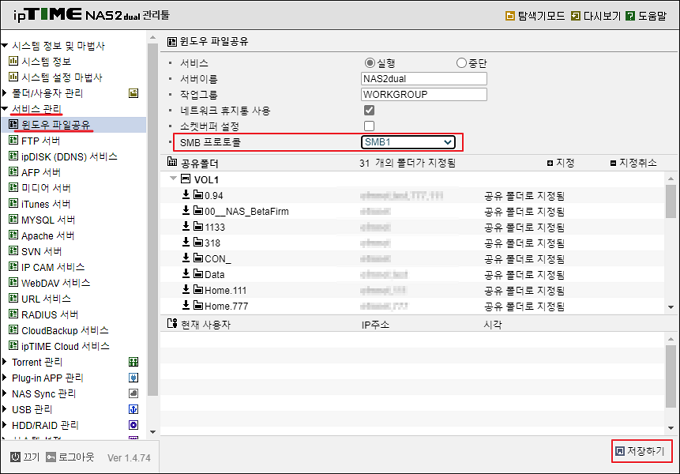
Task: Open the 도움말 help icon
Action: tap(631, 16)
